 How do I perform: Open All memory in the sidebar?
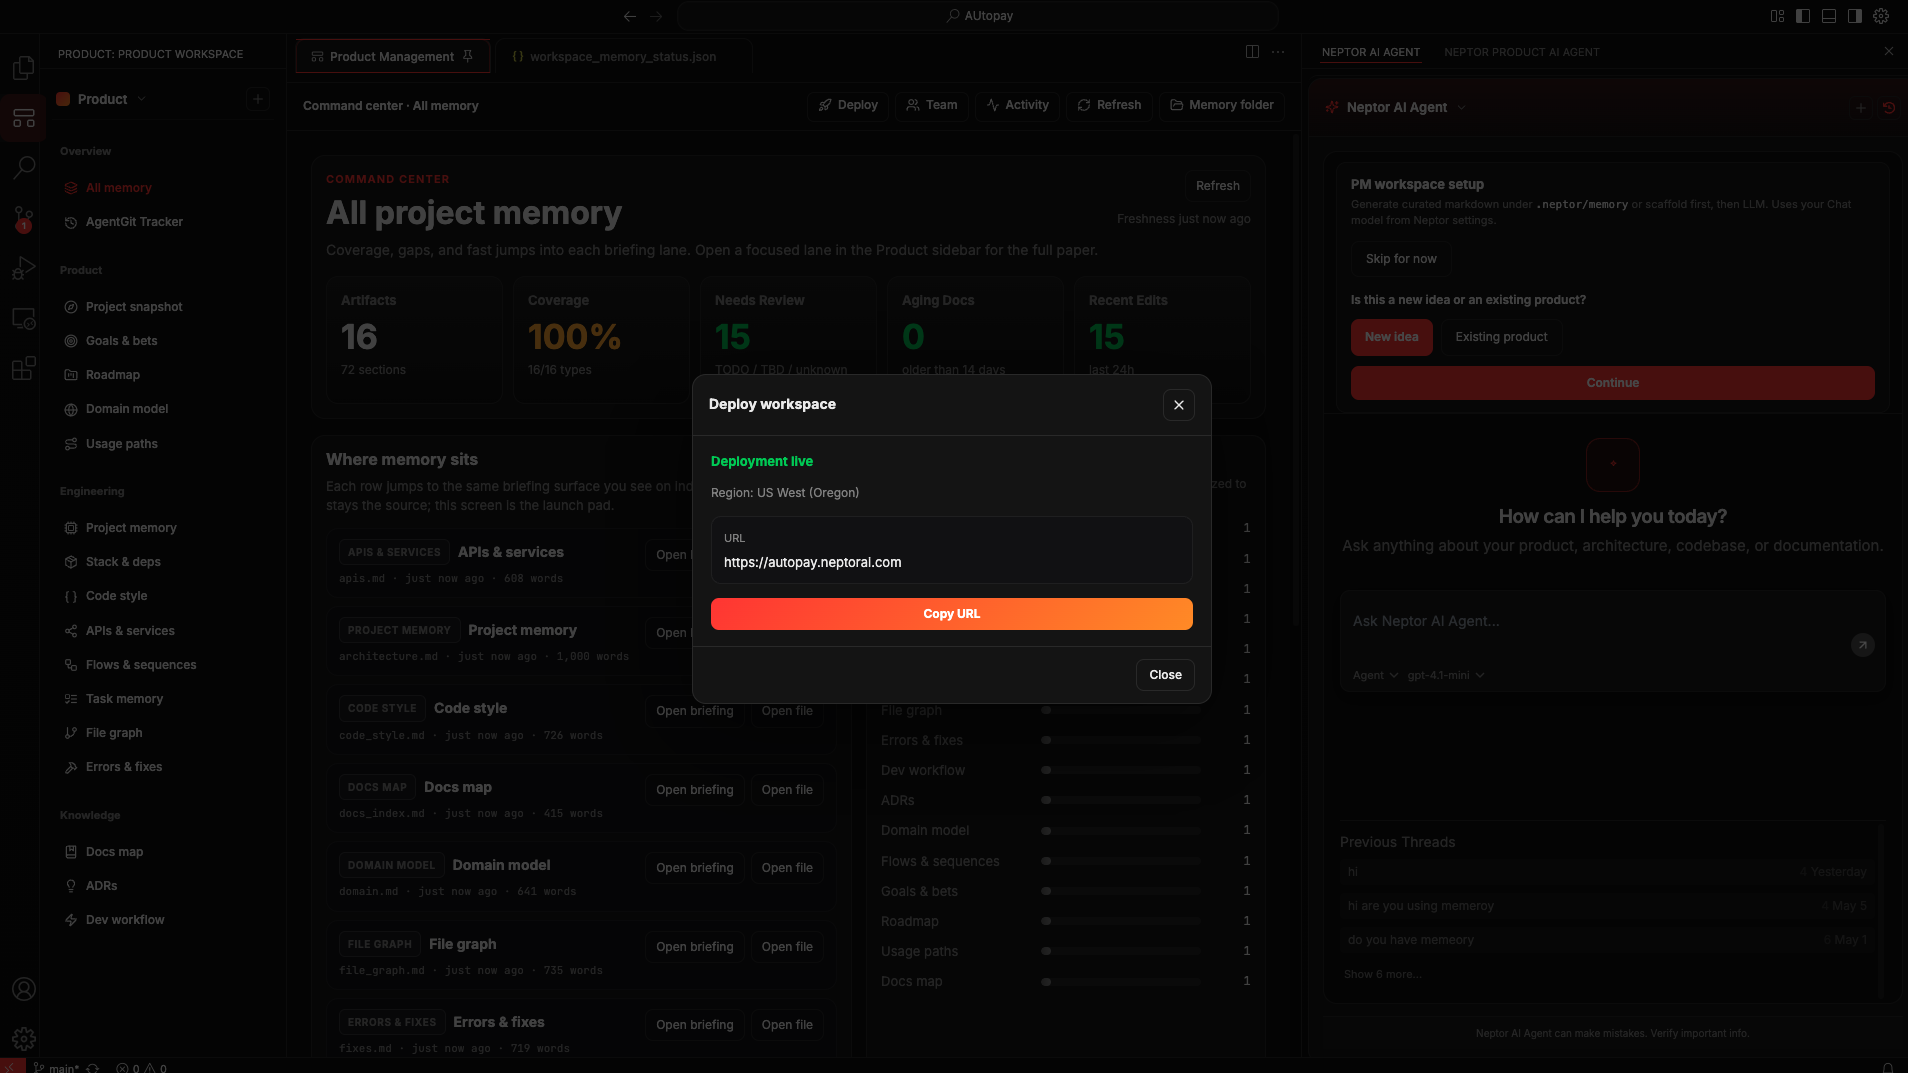[x=119, y=188]
